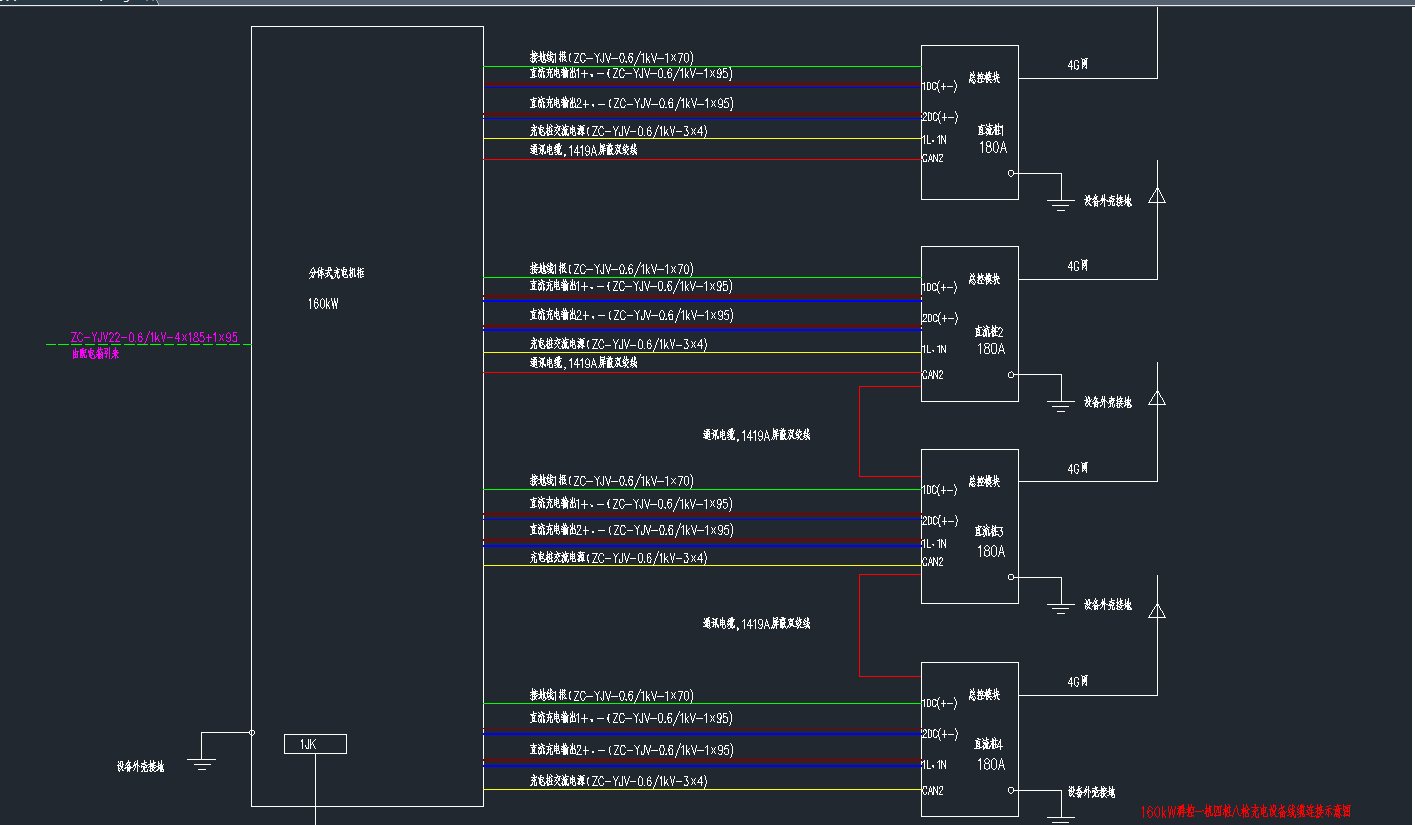Image resolution: width=1415 pixels, height=825 pixels.
Task: Select the red drawing title text
Action: click(x=1252, y=812)
